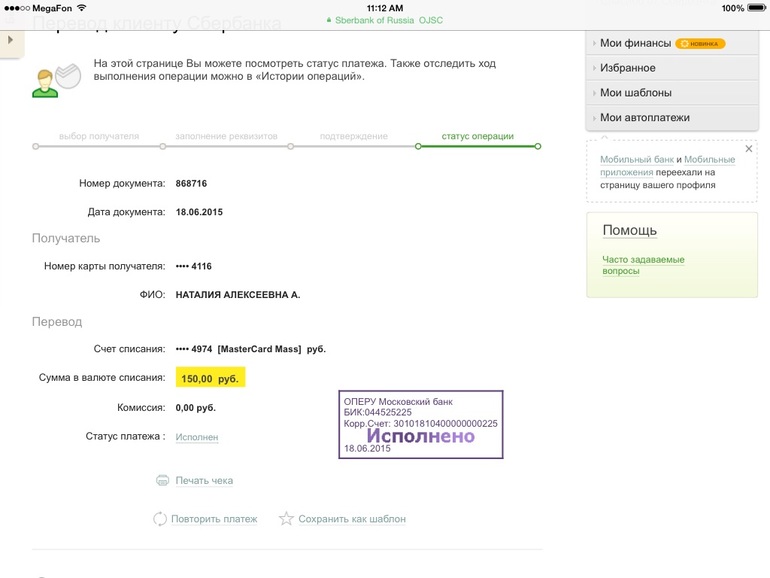
Task: Tap the battery indicator in status bar
Action: pos(755,8)
